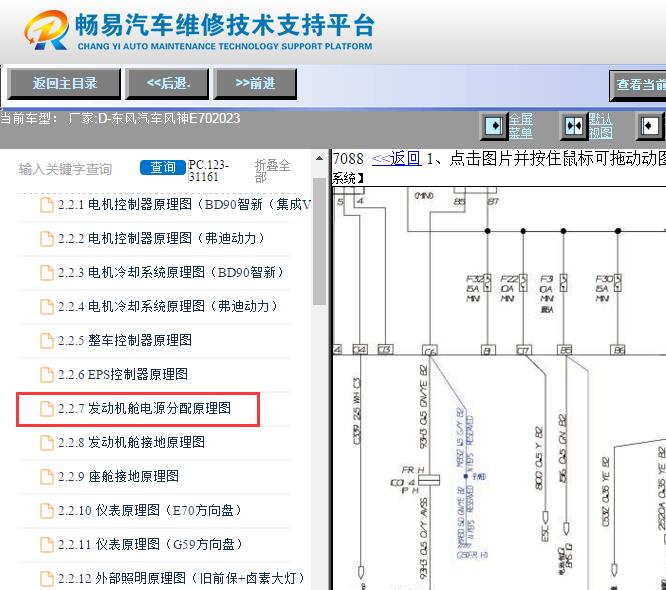Click the wiring diagram image
666x590 pixels.
499,388
